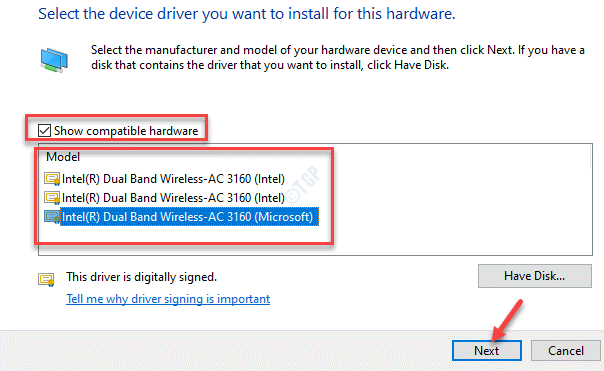Toggle the Show compatible hardware checkbox
604x371 pixels.
pyautogui.click(x=44, y=131)
